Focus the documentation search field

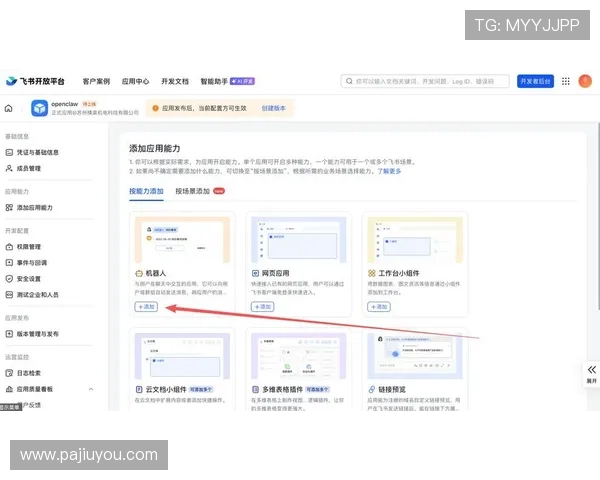coord(425,81)
